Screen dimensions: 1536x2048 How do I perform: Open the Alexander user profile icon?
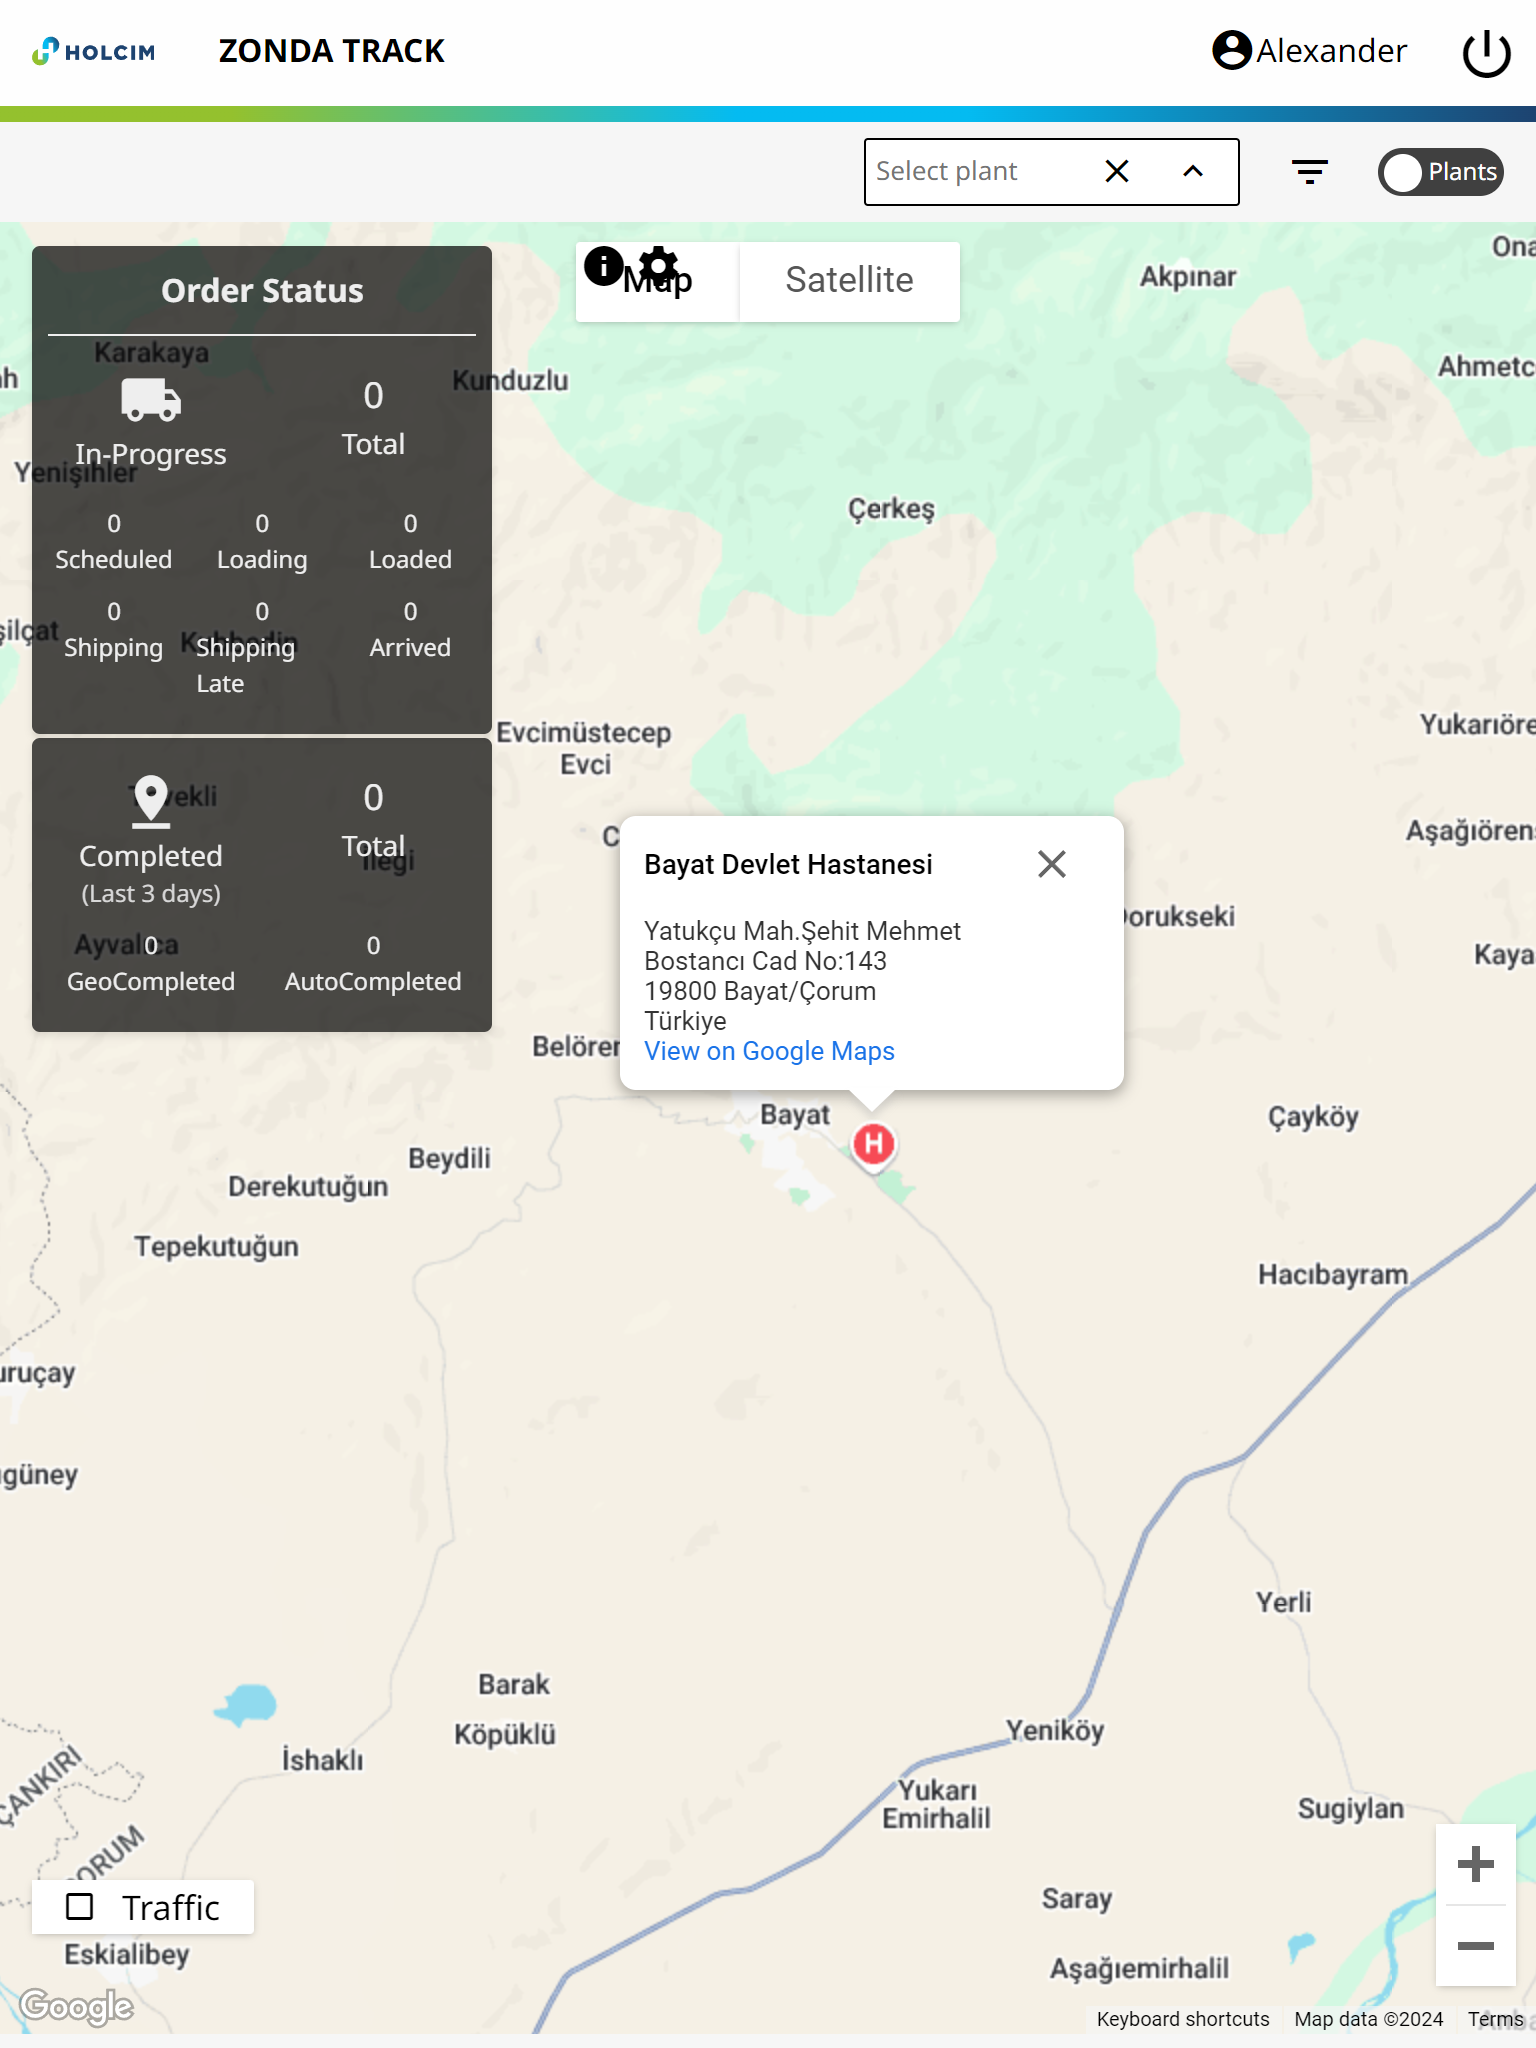(1231, 50)
